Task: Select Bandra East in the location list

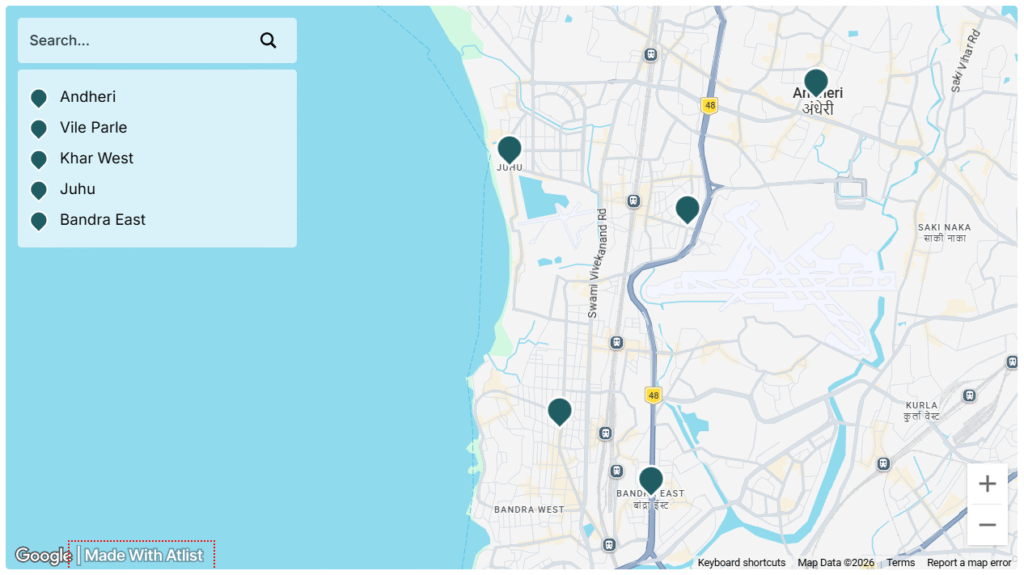Action: tap(102, 220)
